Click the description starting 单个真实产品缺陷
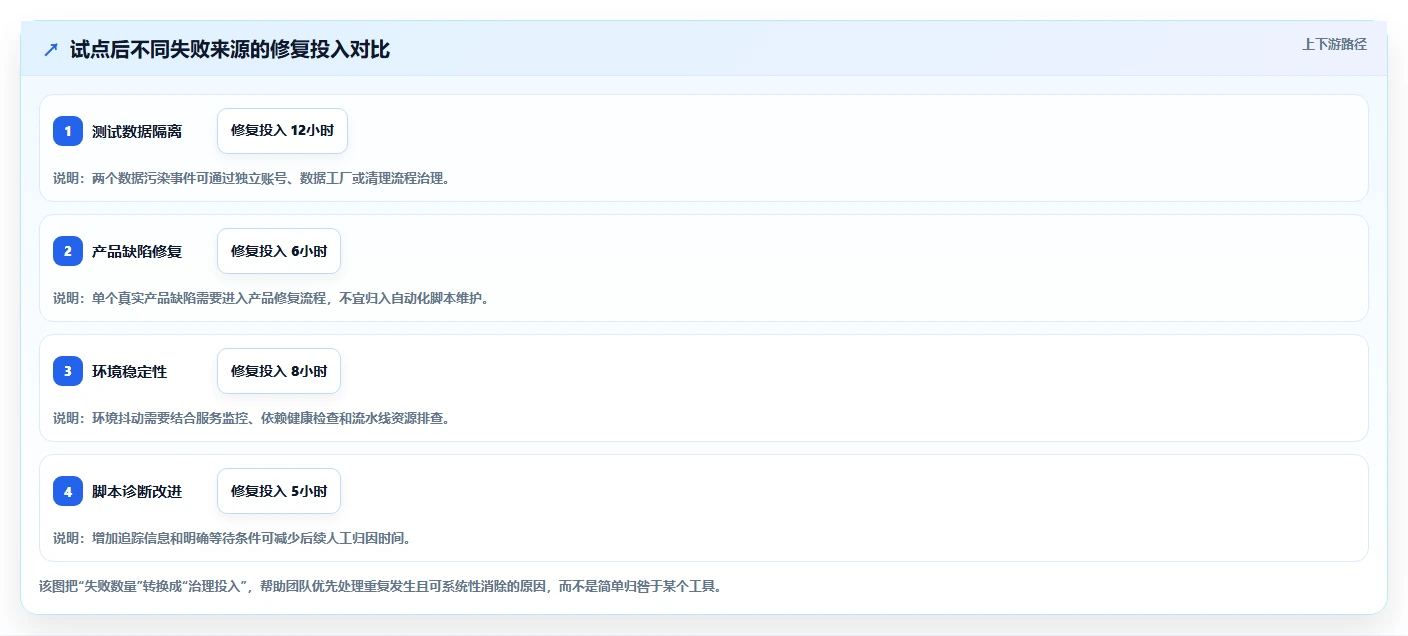The height and width of the screenshot is (636, 1408). click(271, 298)
